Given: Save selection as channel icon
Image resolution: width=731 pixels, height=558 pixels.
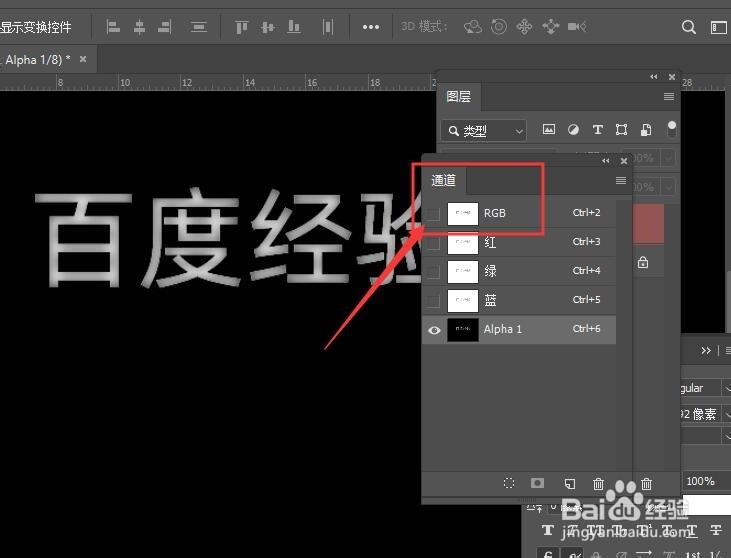Looking at the screenshot, I should click(537, 483).
